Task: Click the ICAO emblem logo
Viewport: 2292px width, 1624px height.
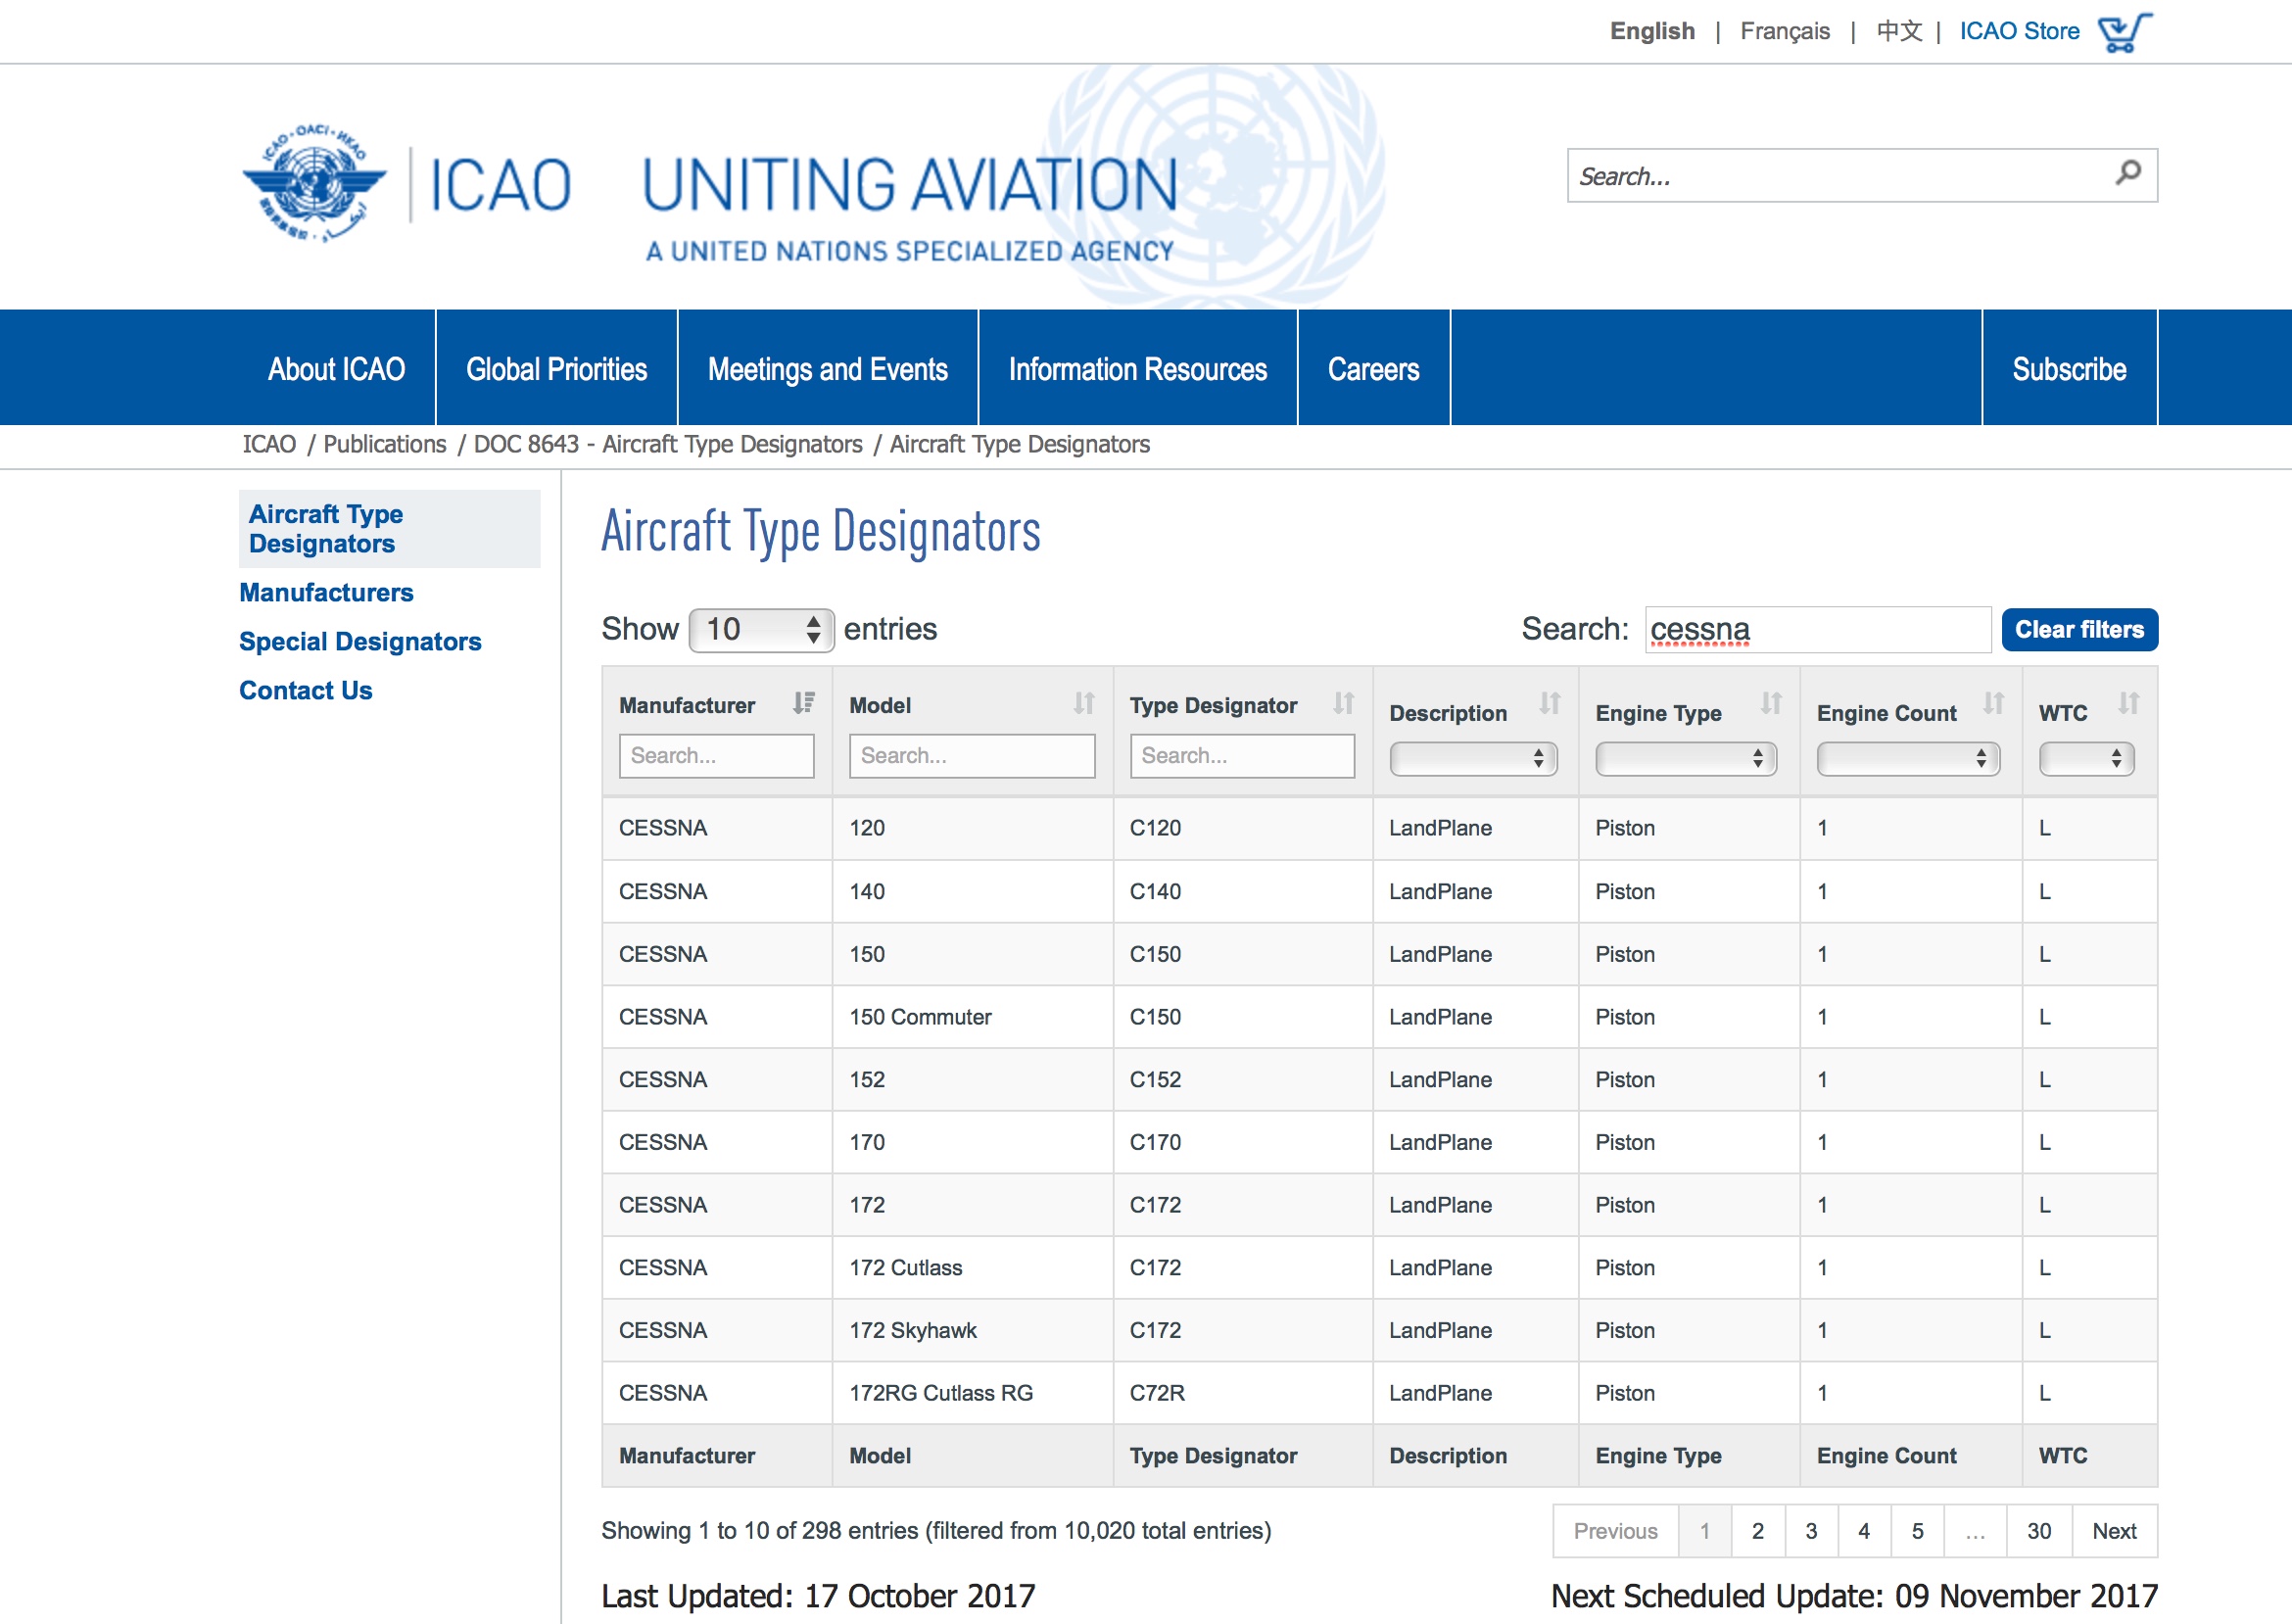Action: pos(314,184)
